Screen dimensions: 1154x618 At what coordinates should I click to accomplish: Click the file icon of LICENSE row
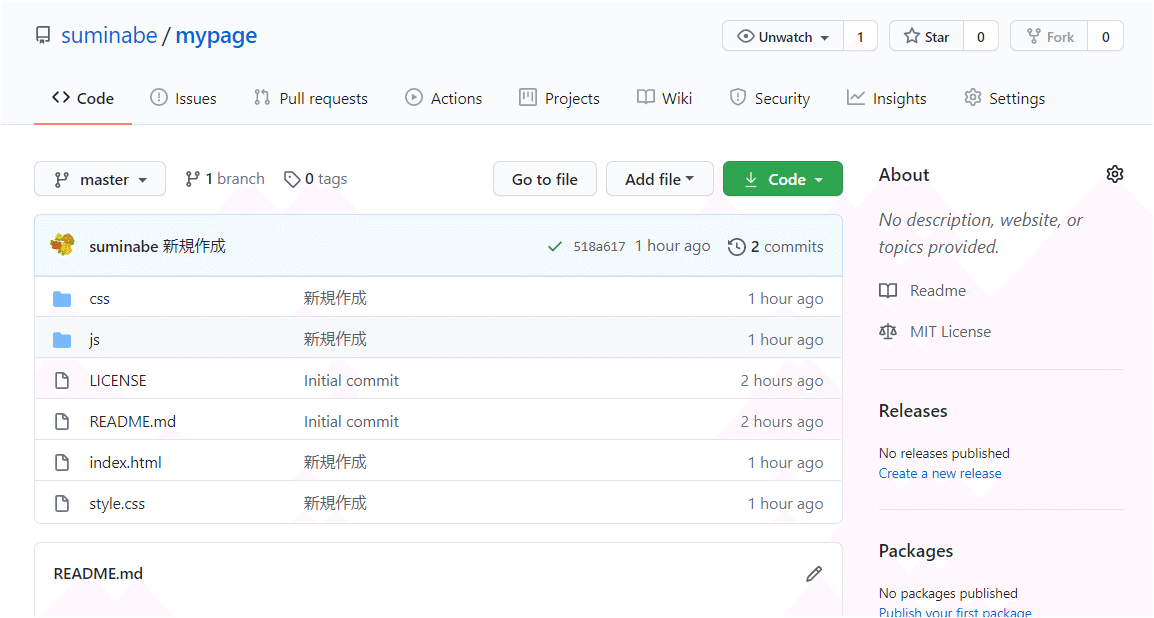[63, 380]
